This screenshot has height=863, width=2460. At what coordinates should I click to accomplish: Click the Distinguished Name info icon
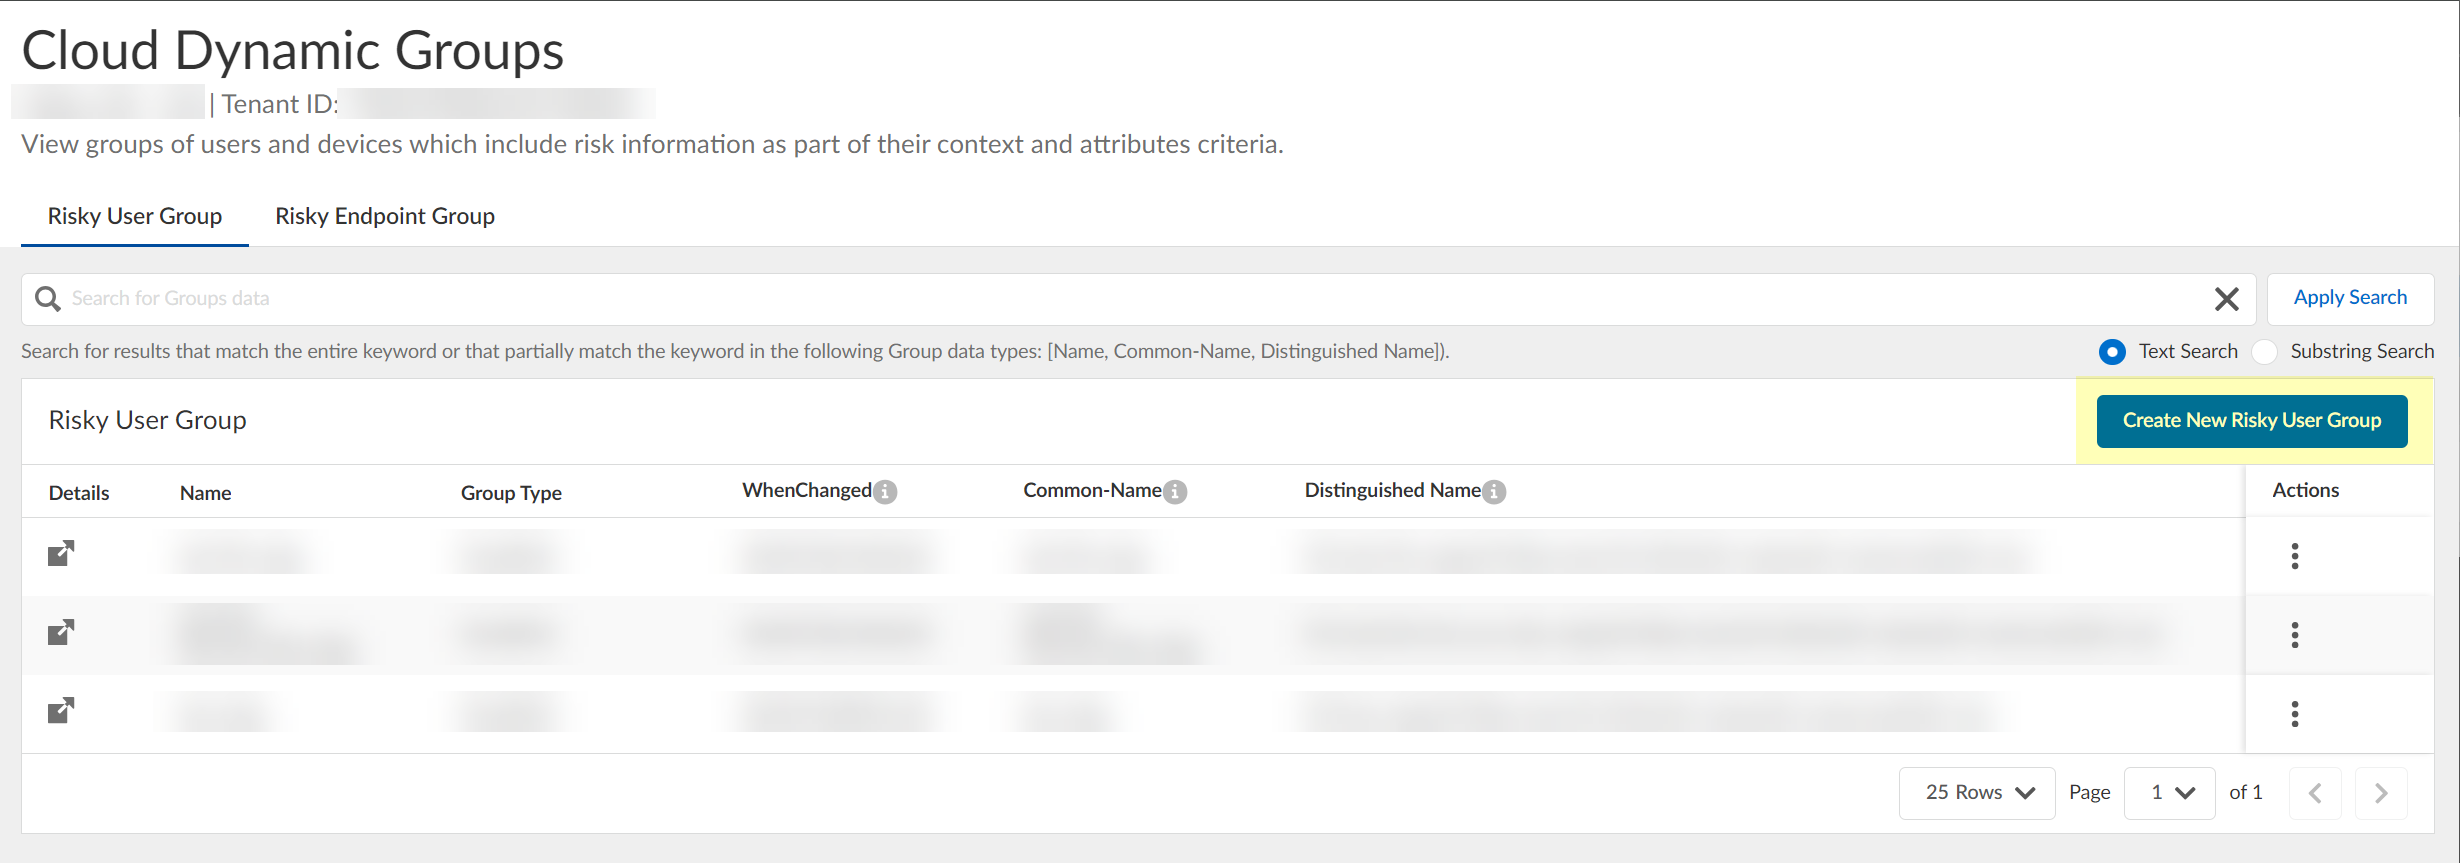click(x=1494, y=492)
